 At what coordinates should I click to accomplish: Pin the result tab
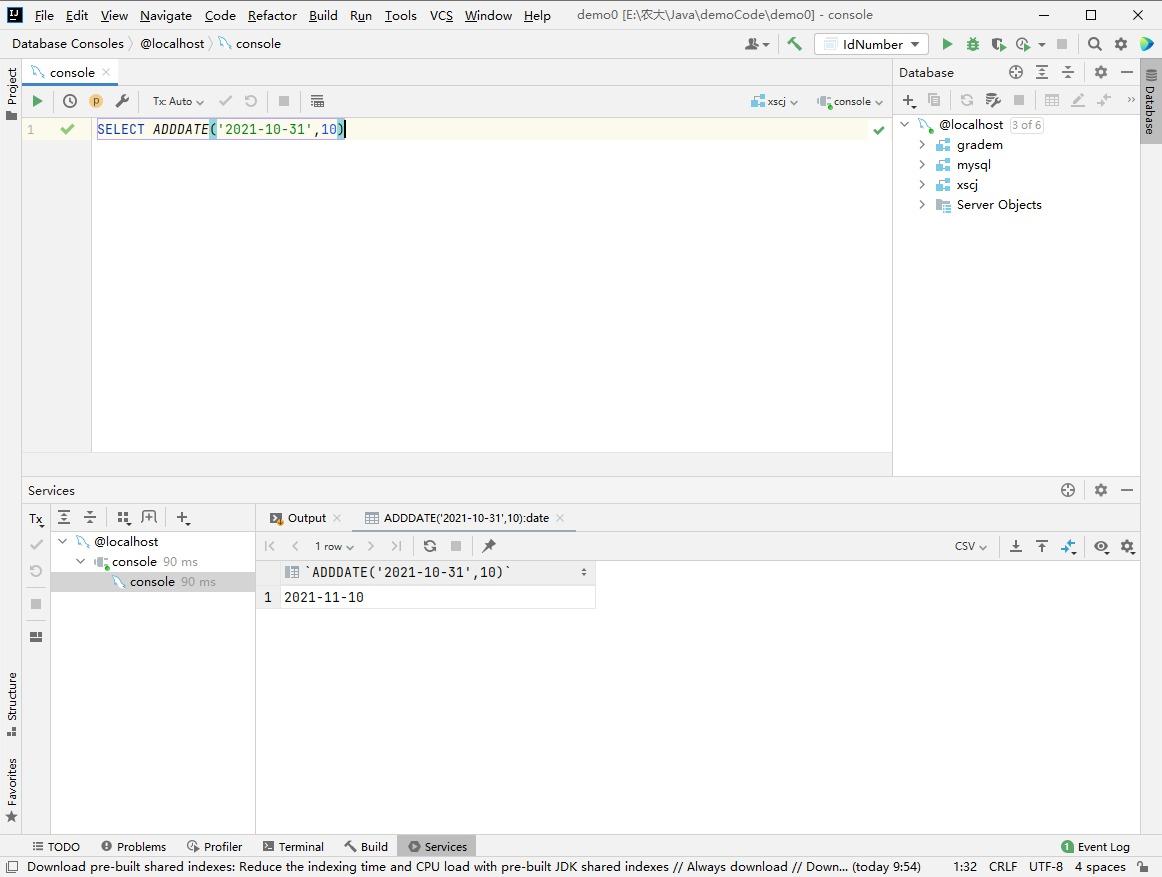489,546
